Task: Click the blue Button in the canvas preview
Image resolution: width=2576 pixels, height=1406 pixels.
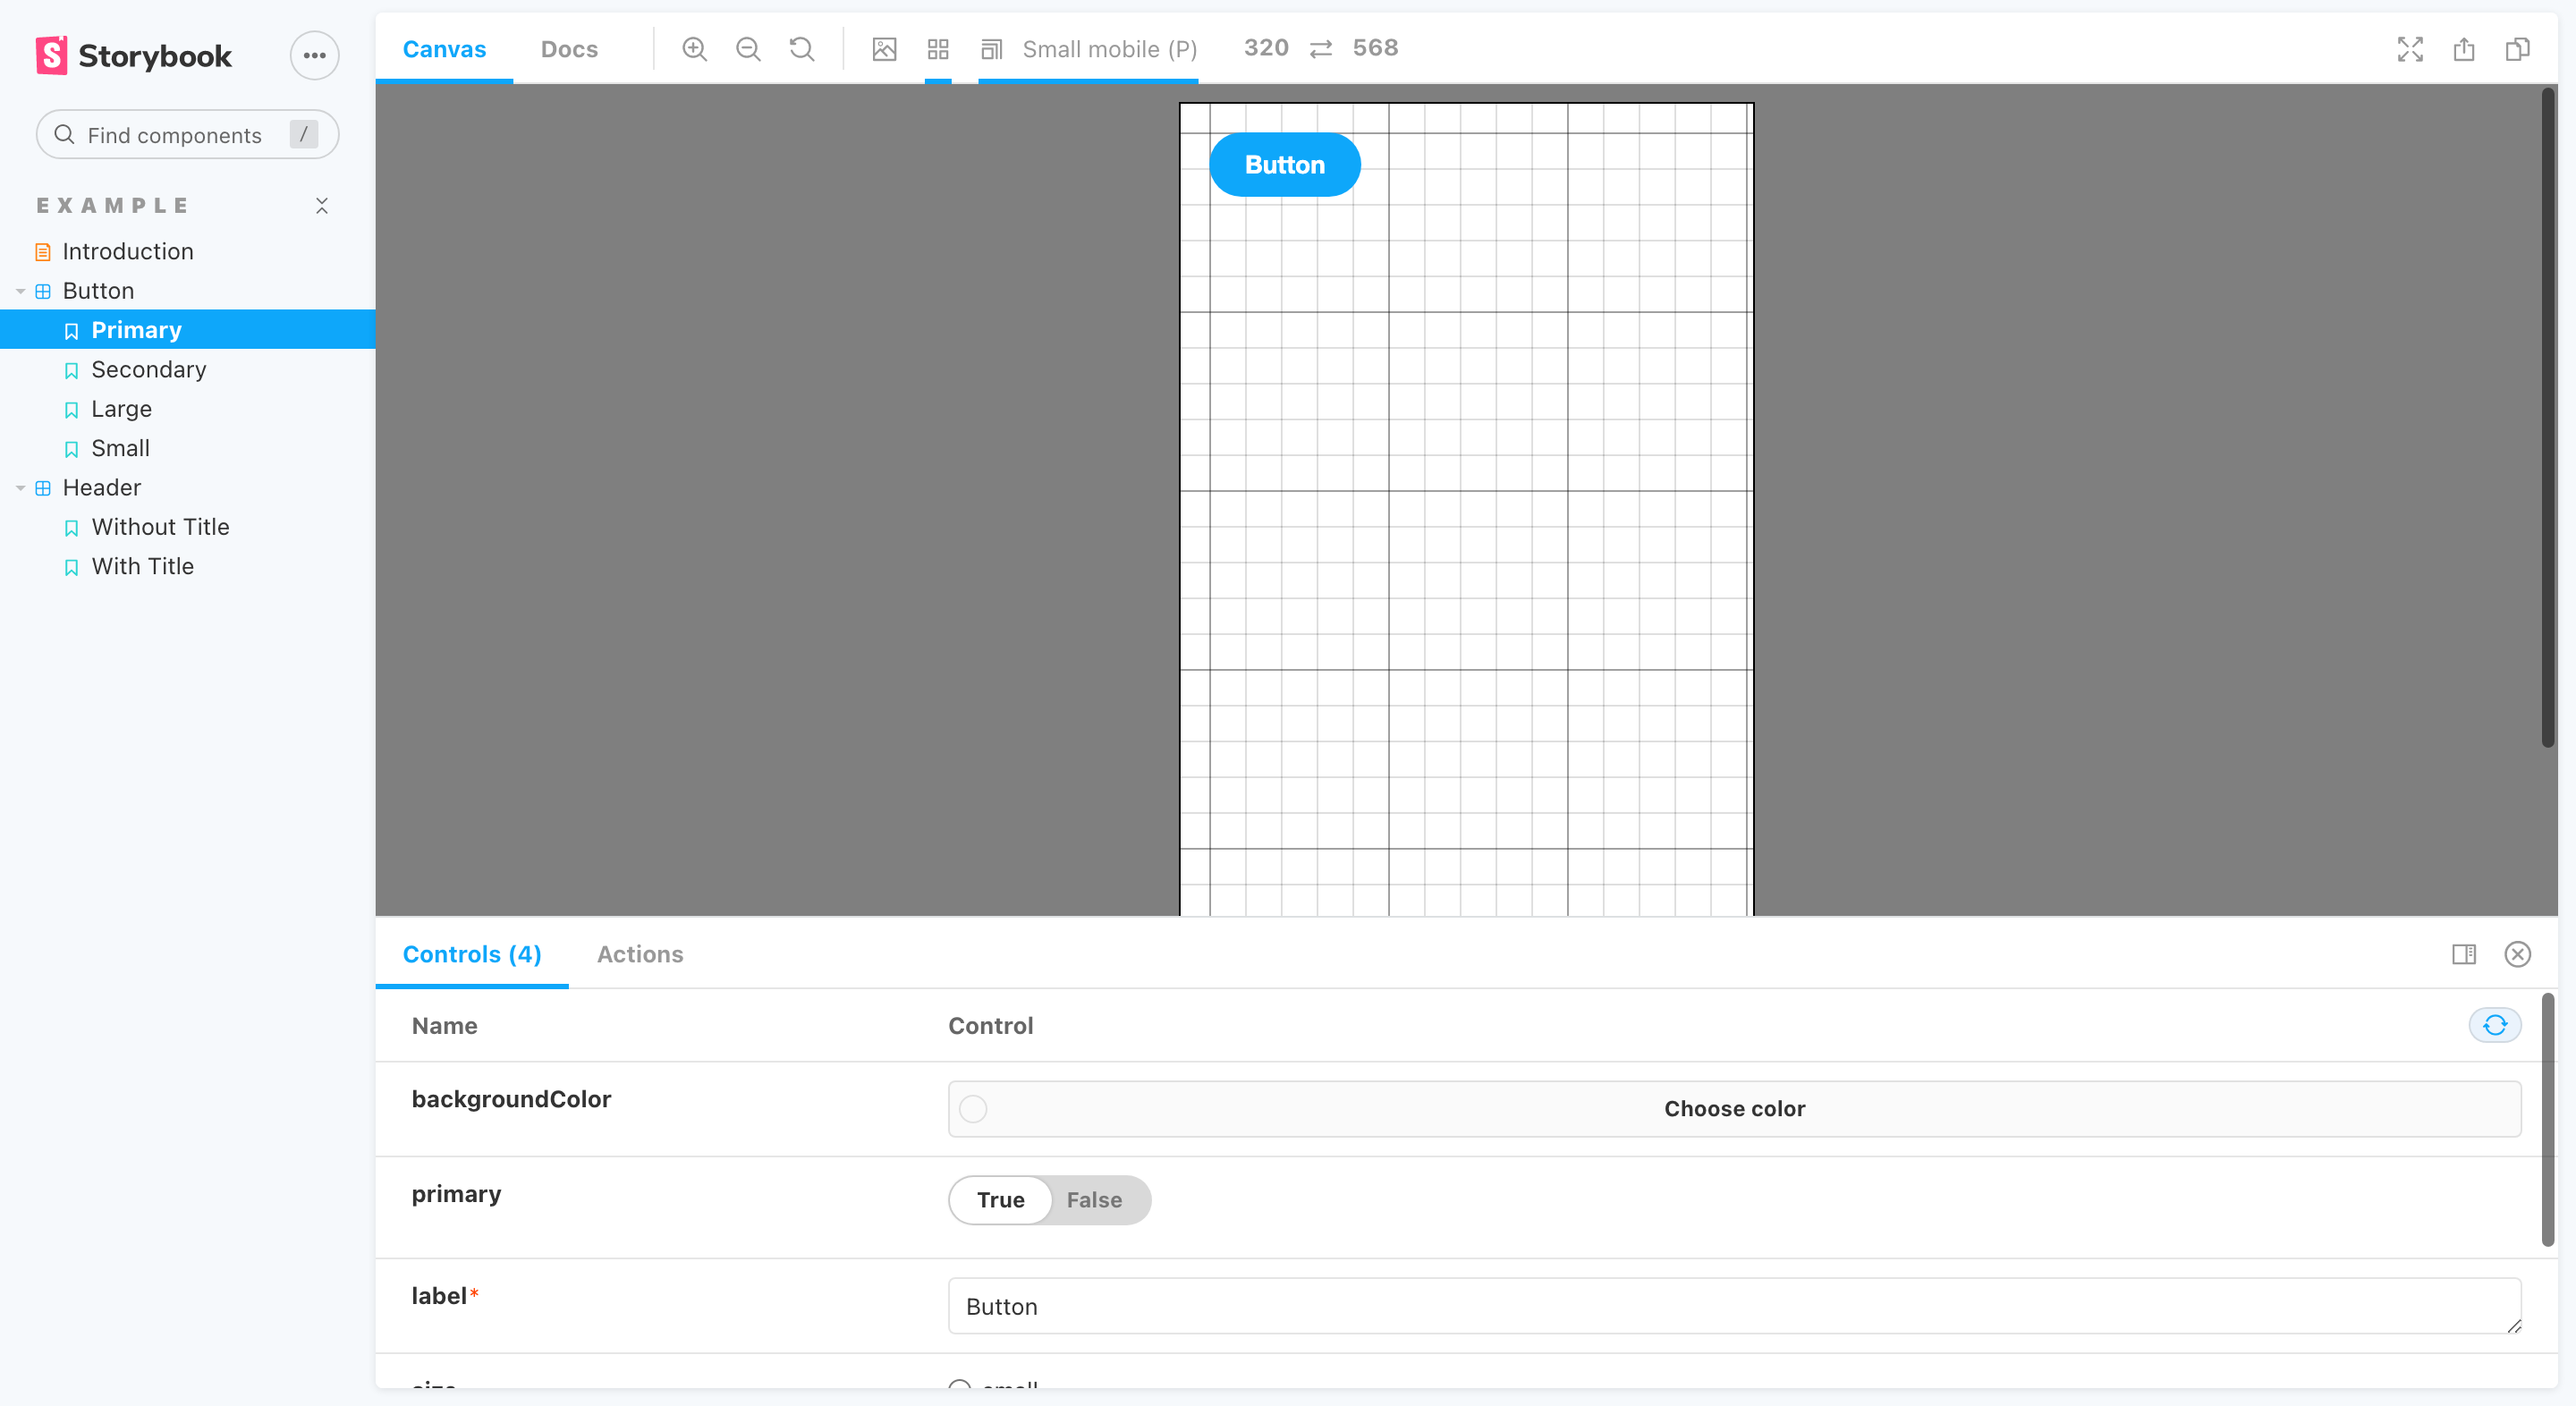Action: 1284,164
